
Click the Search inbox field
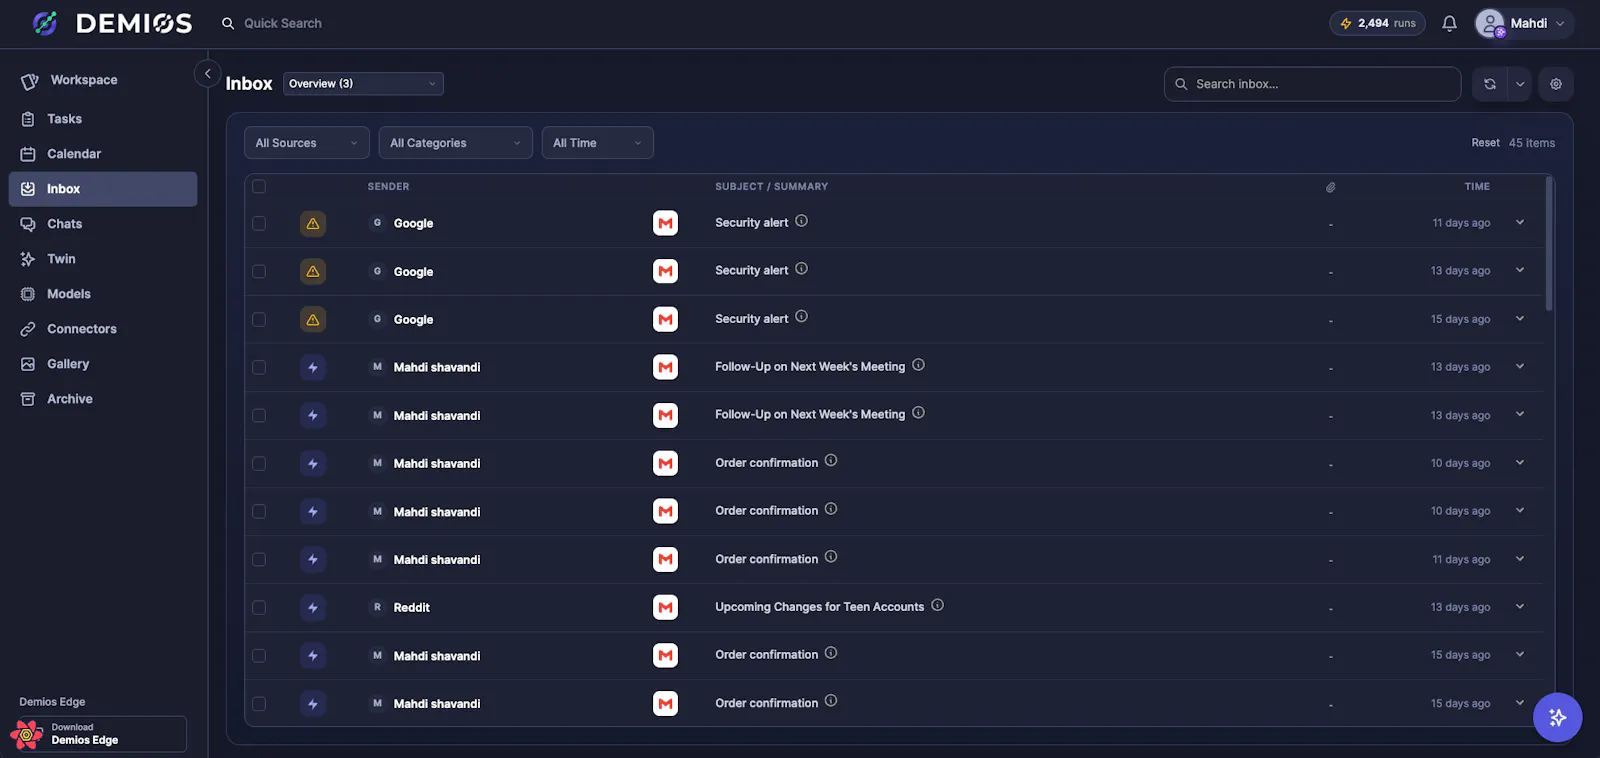[x=1312, y=84]
